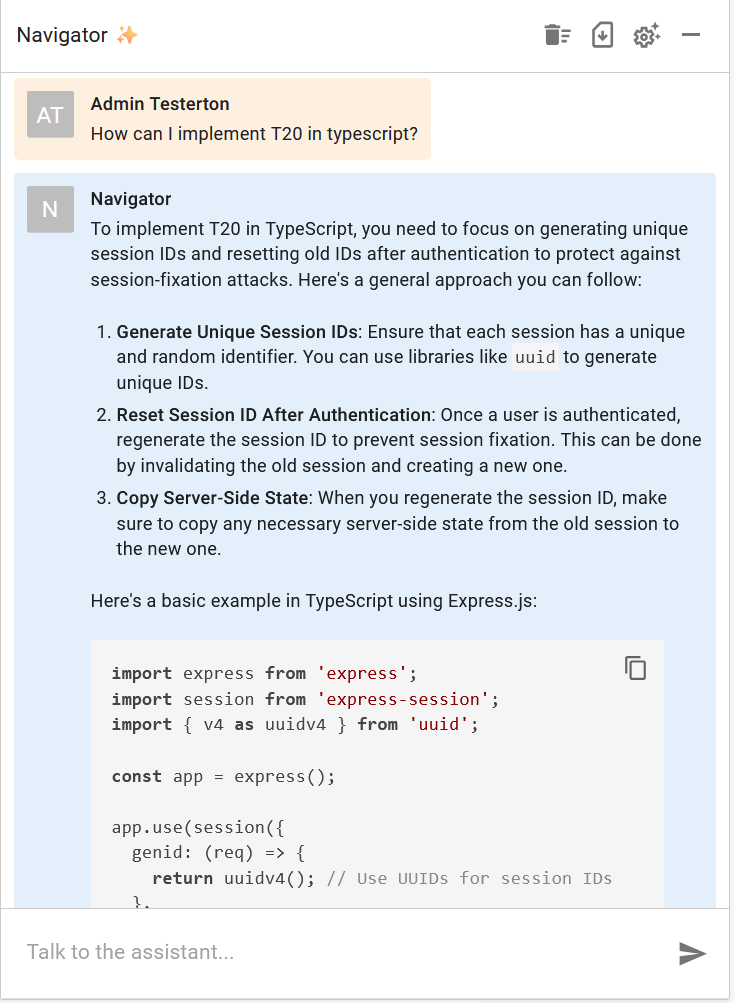734x1003 pixels.
Task: Send message with the paper plane icon
Action: 692,953
